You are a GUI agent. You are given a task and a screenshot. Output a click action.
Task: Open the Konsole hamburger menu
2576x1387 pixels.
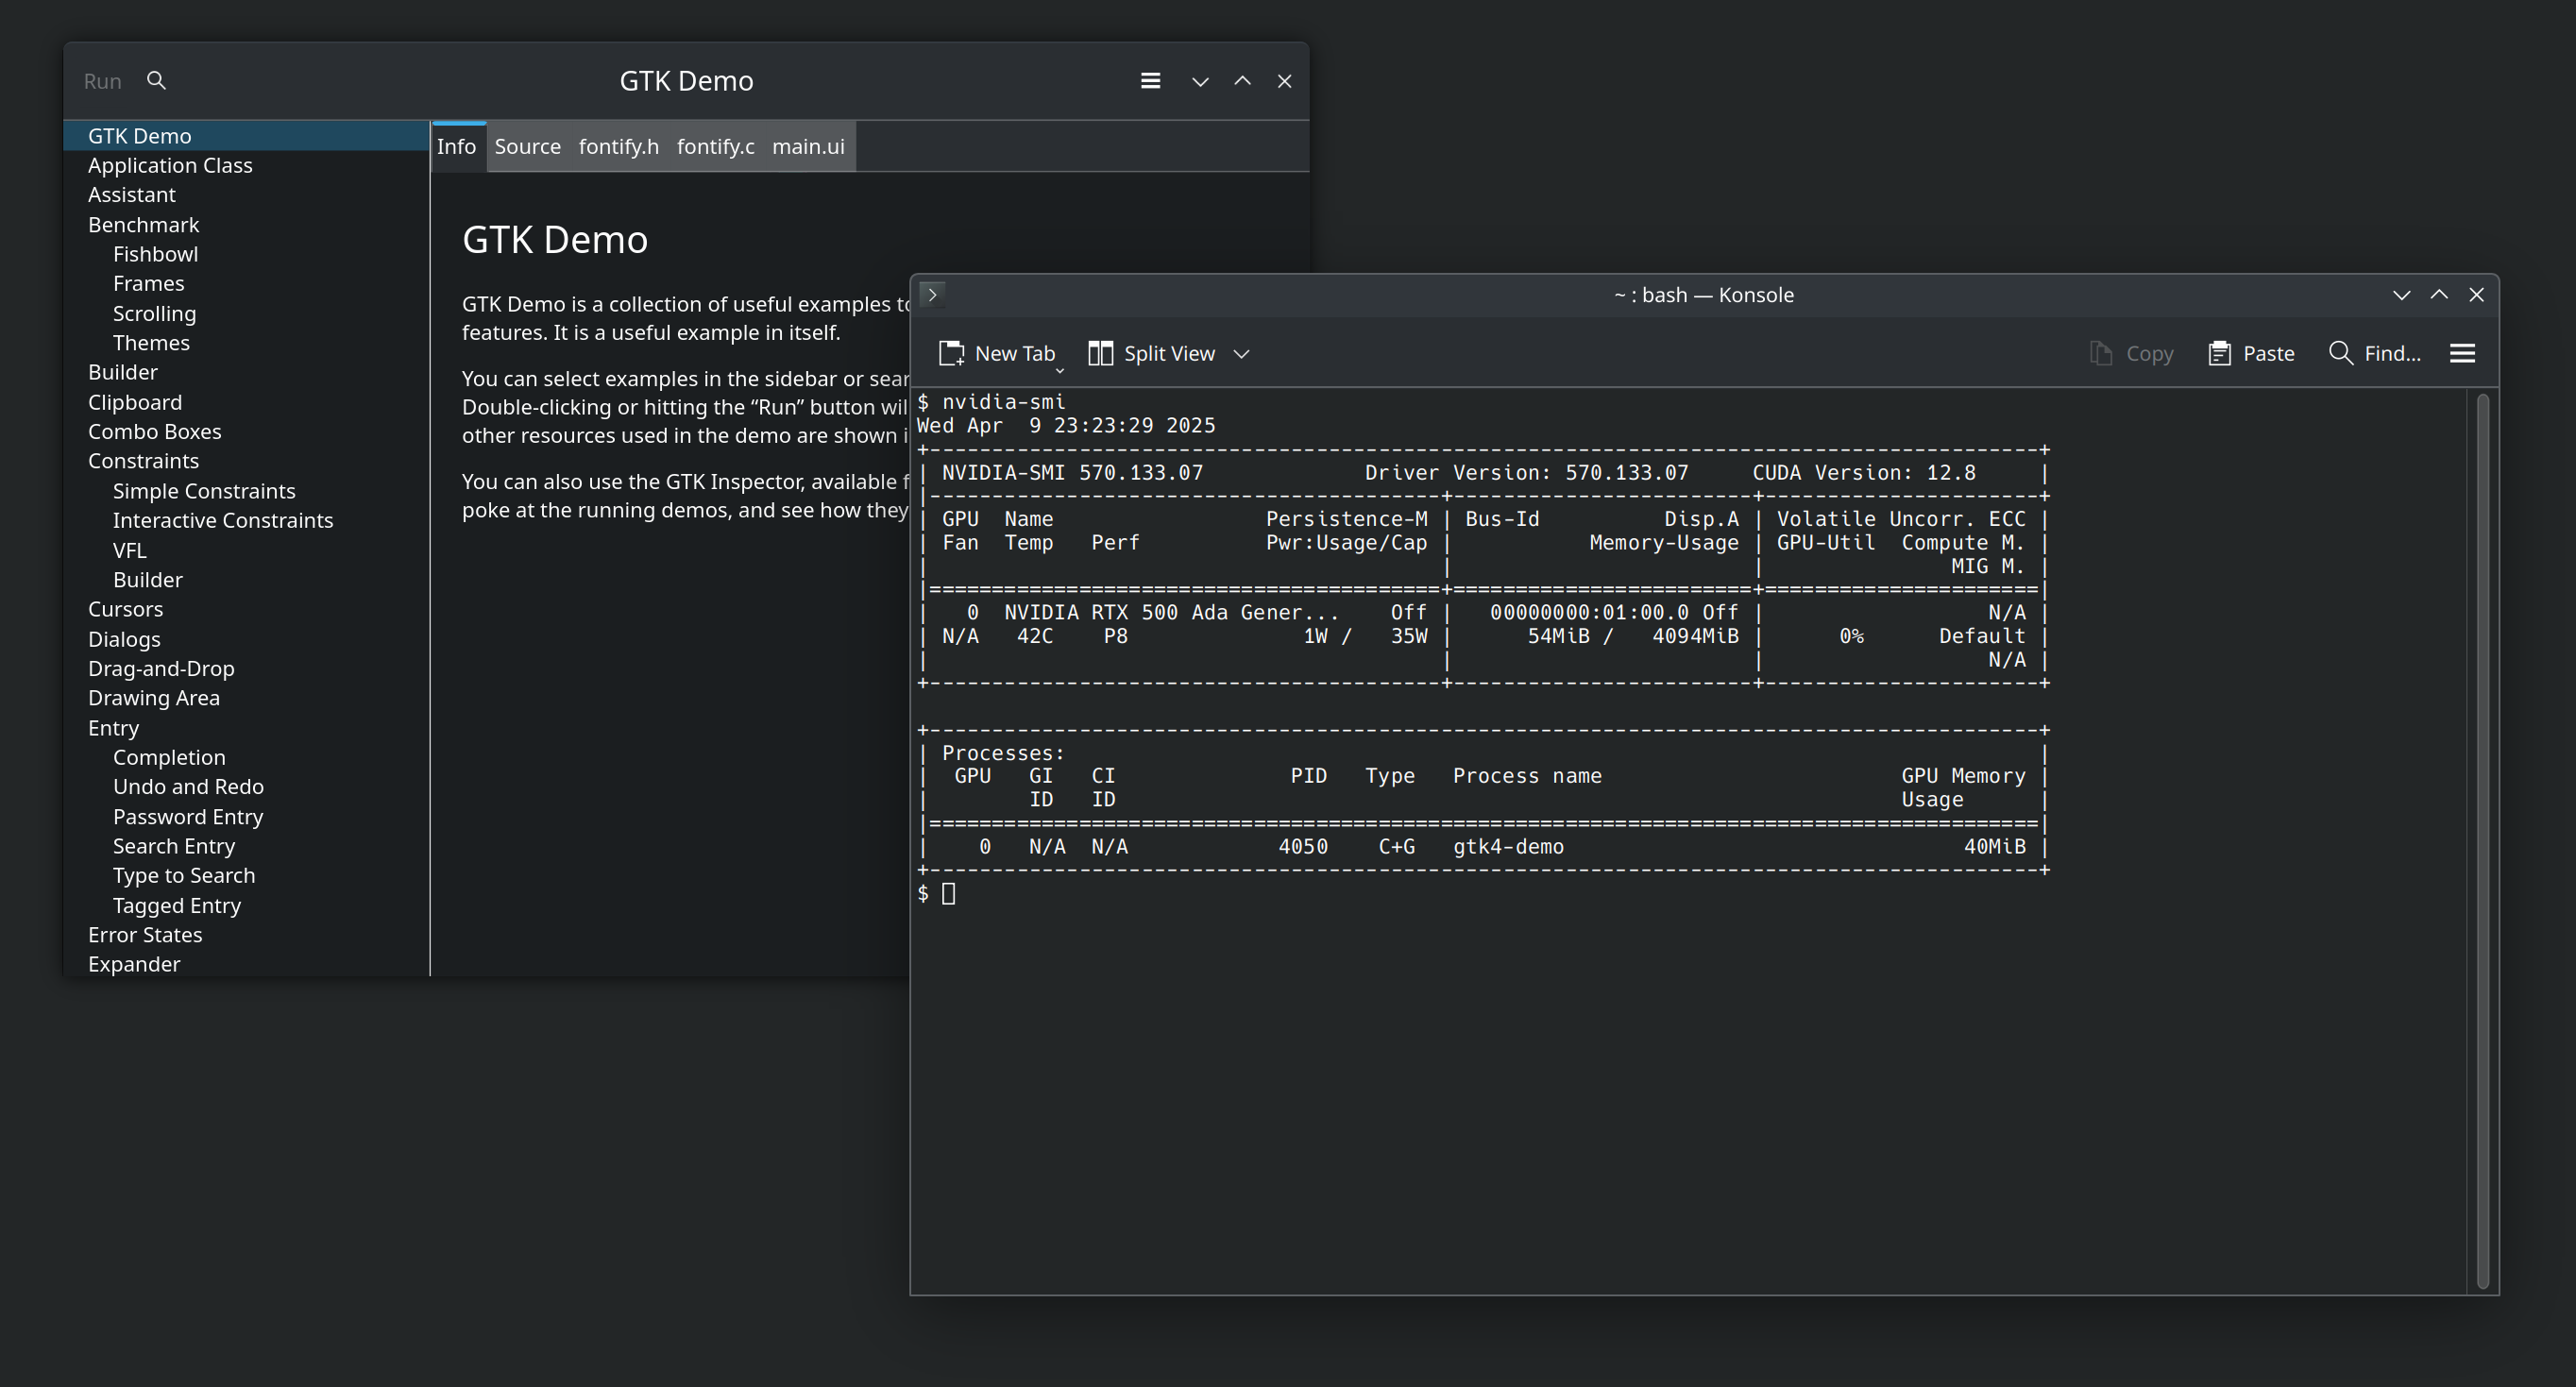point(2462,353)
